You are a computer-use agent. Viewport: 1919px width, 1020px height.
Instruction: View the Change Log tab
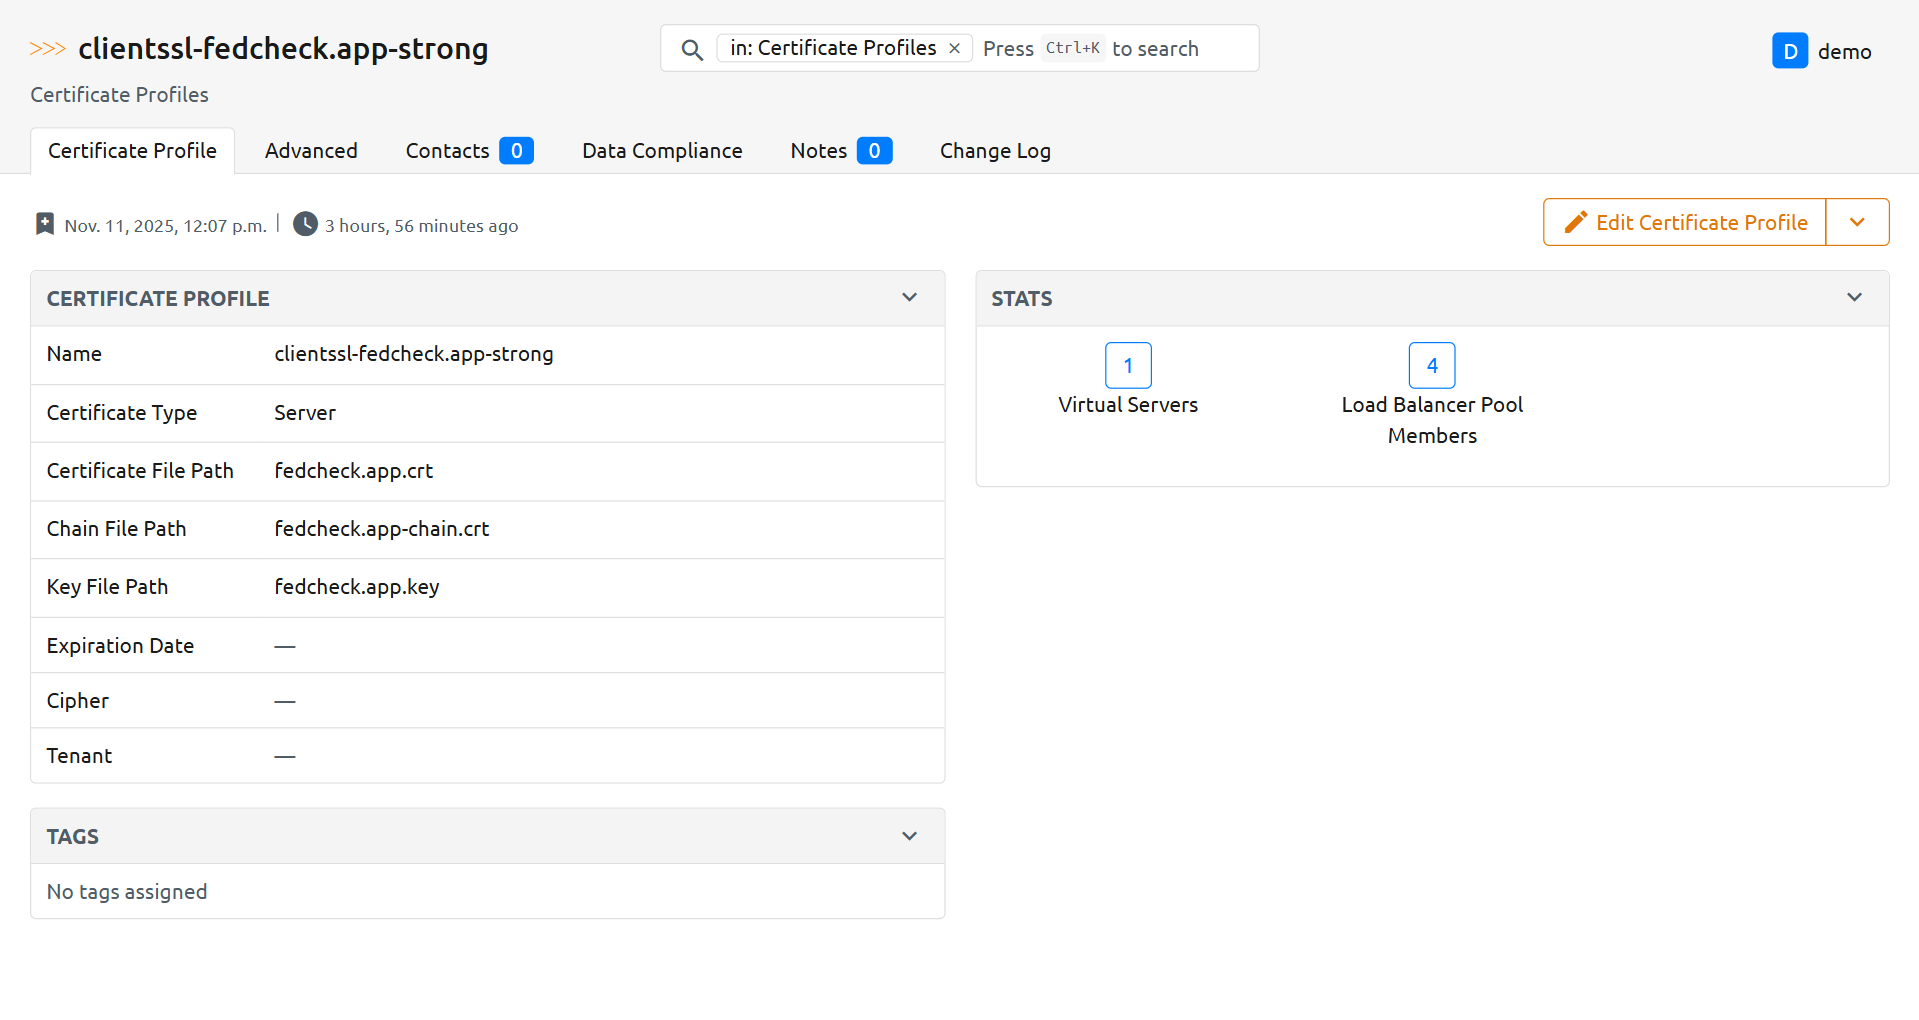995,151
